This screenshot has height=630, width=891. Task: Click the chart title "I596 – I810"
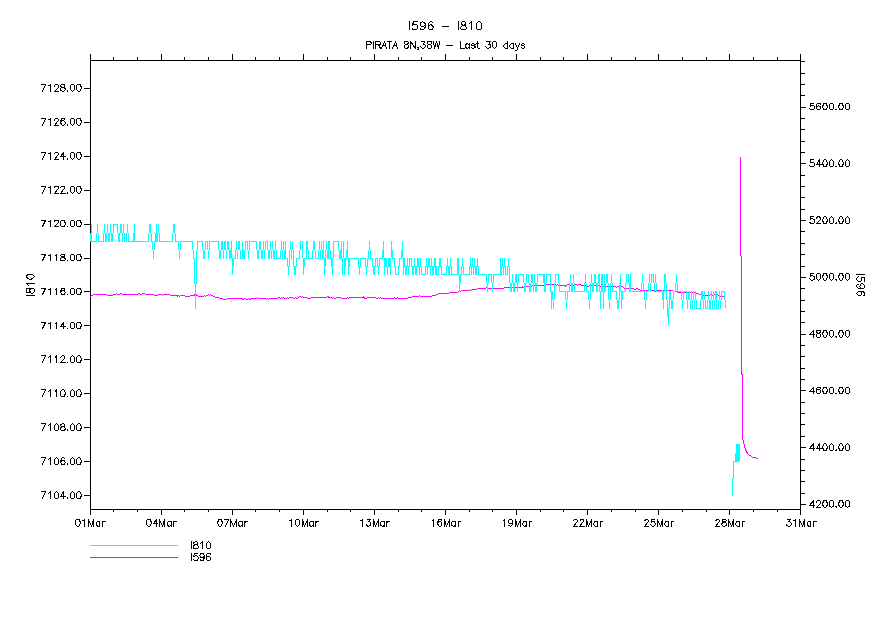tap(445, 26)
